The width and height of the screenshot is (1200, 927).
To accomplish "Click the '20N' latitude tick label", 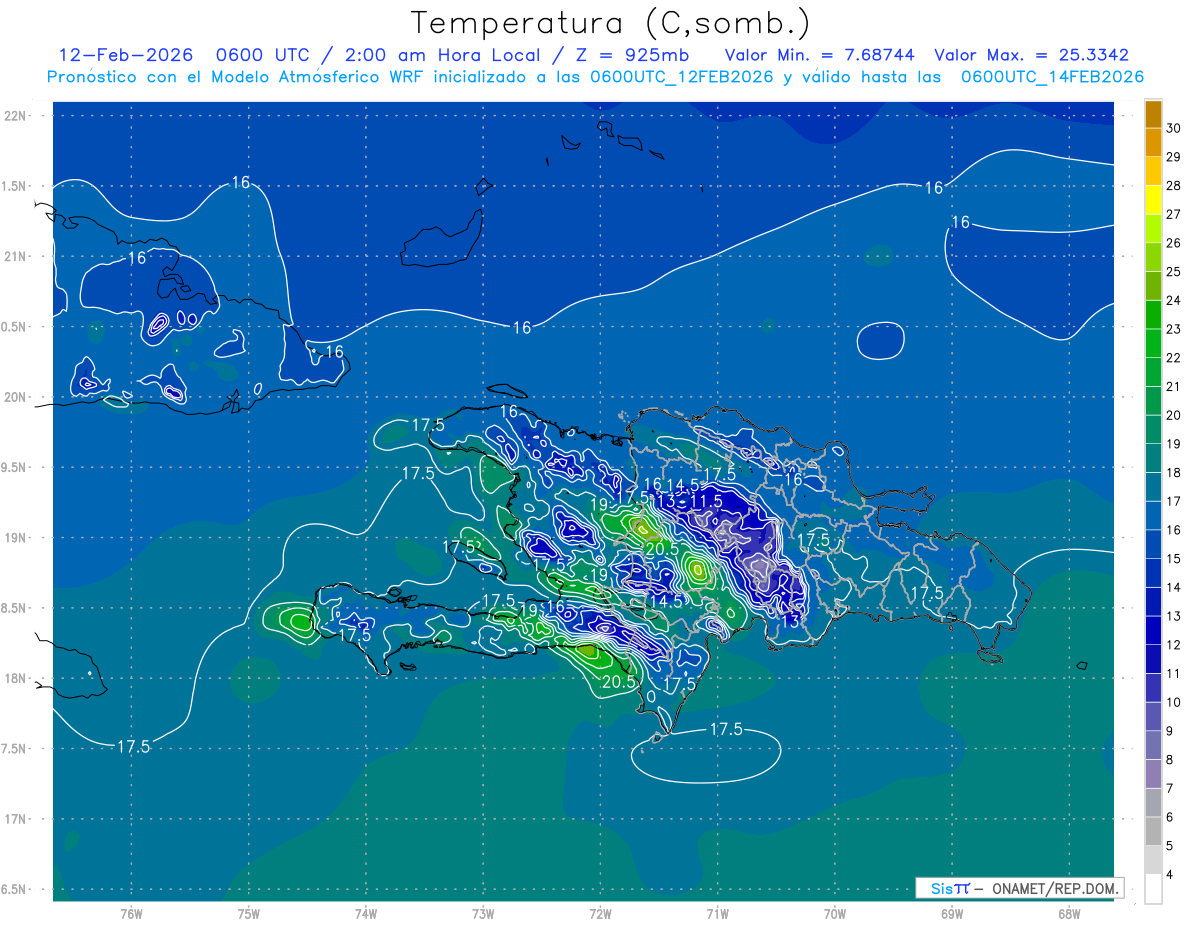I will (15, 398).
